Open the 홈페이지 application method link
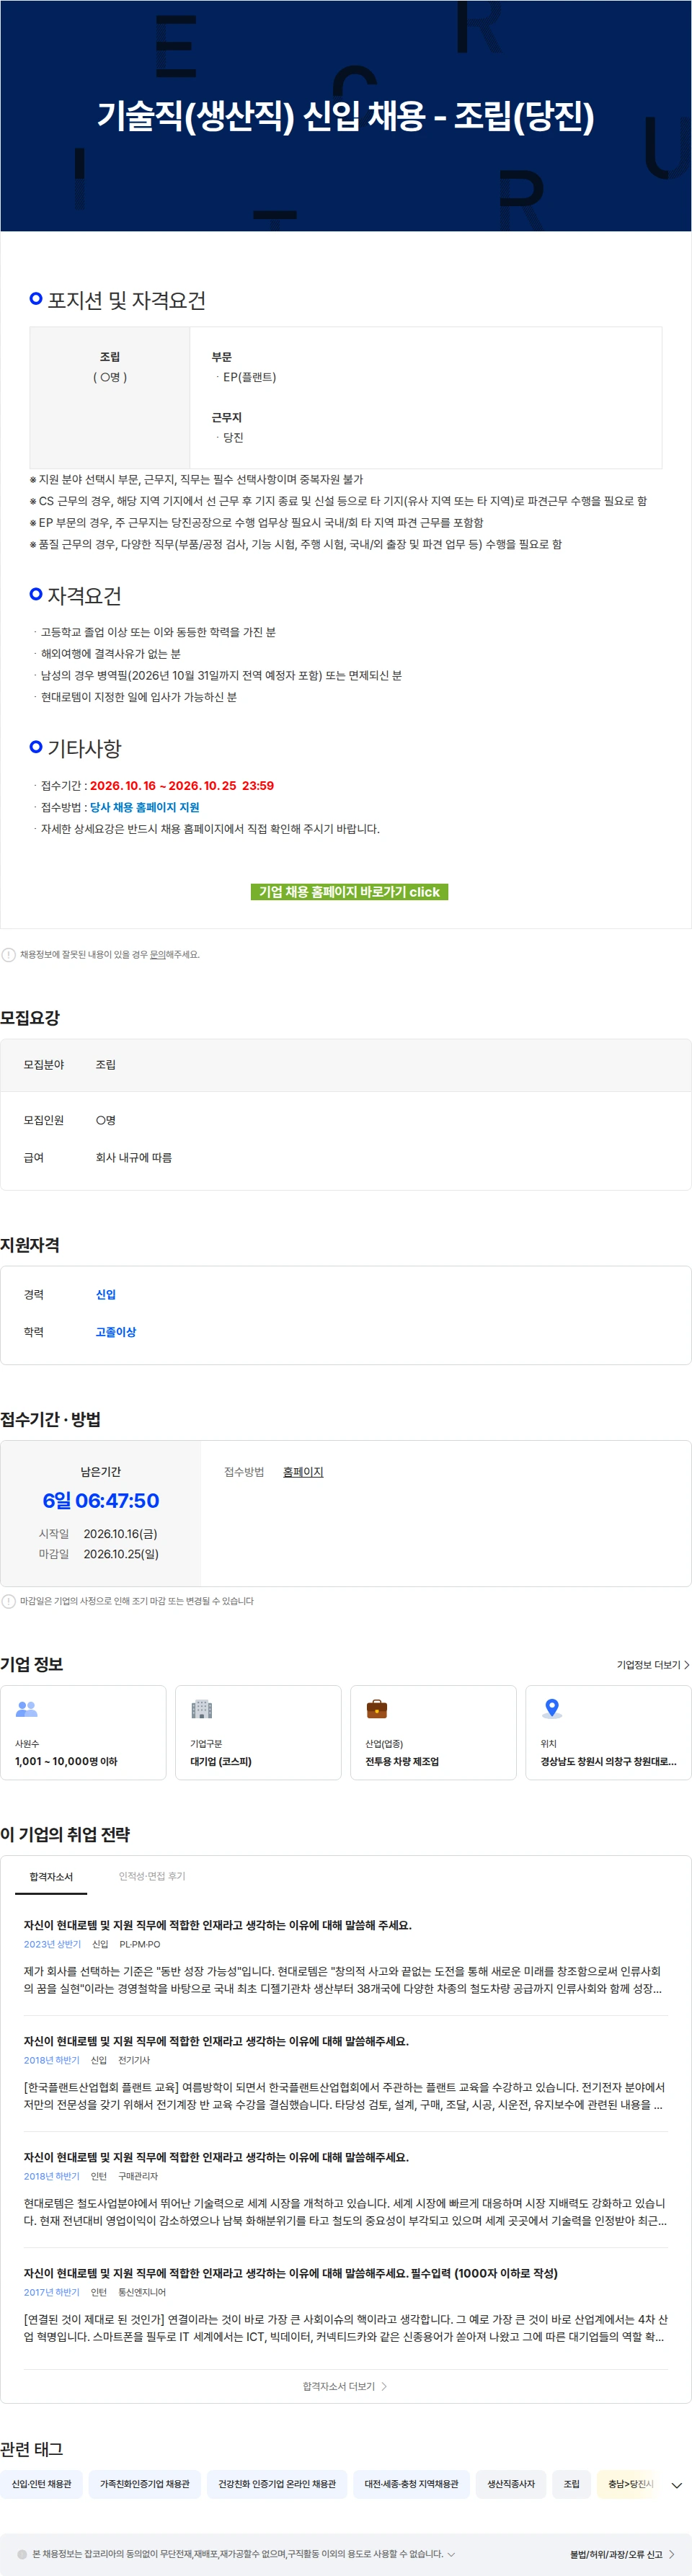This screenshot has width=692, height=2576. pyautogui.click(x=303, y=1472)
